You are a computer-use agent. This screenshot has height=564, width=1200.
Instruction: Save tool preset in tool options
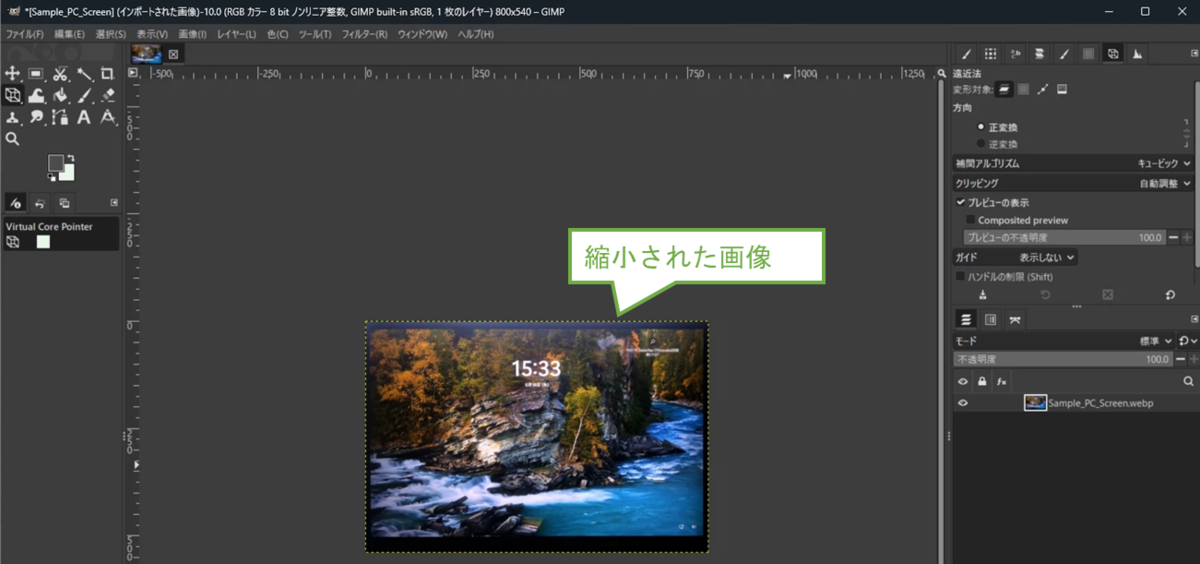pos(982,295)
